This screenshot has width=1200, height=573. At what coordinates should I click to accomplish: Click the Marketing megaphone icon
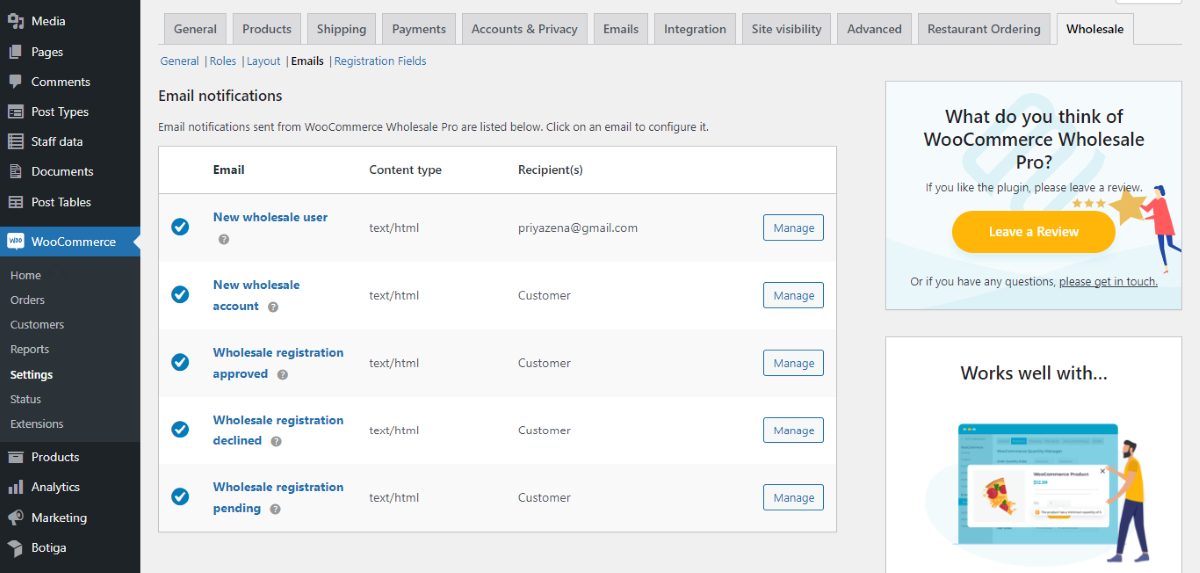(15, 518)
